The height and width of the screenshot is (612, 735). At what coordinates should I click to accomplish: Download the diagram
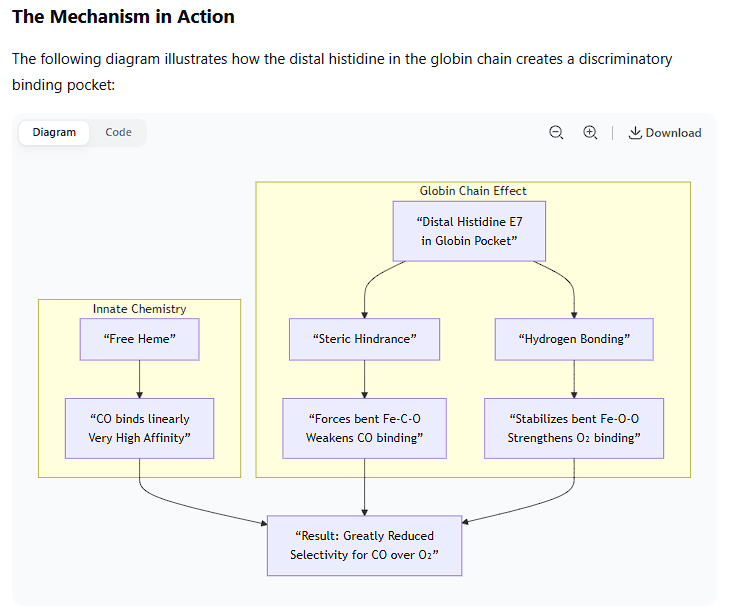pos(664,133)
